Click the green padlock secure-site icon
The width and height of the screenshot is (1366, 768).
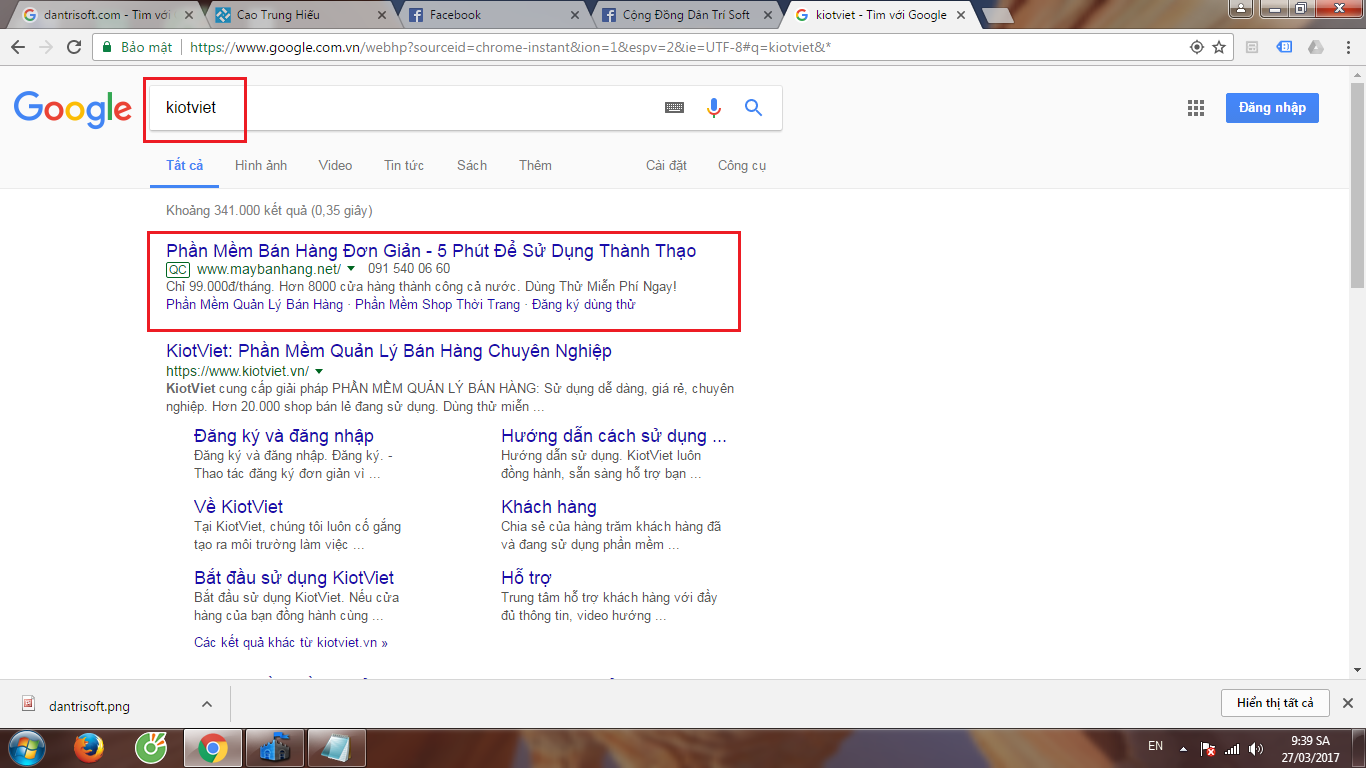click(x=107, y=47)
